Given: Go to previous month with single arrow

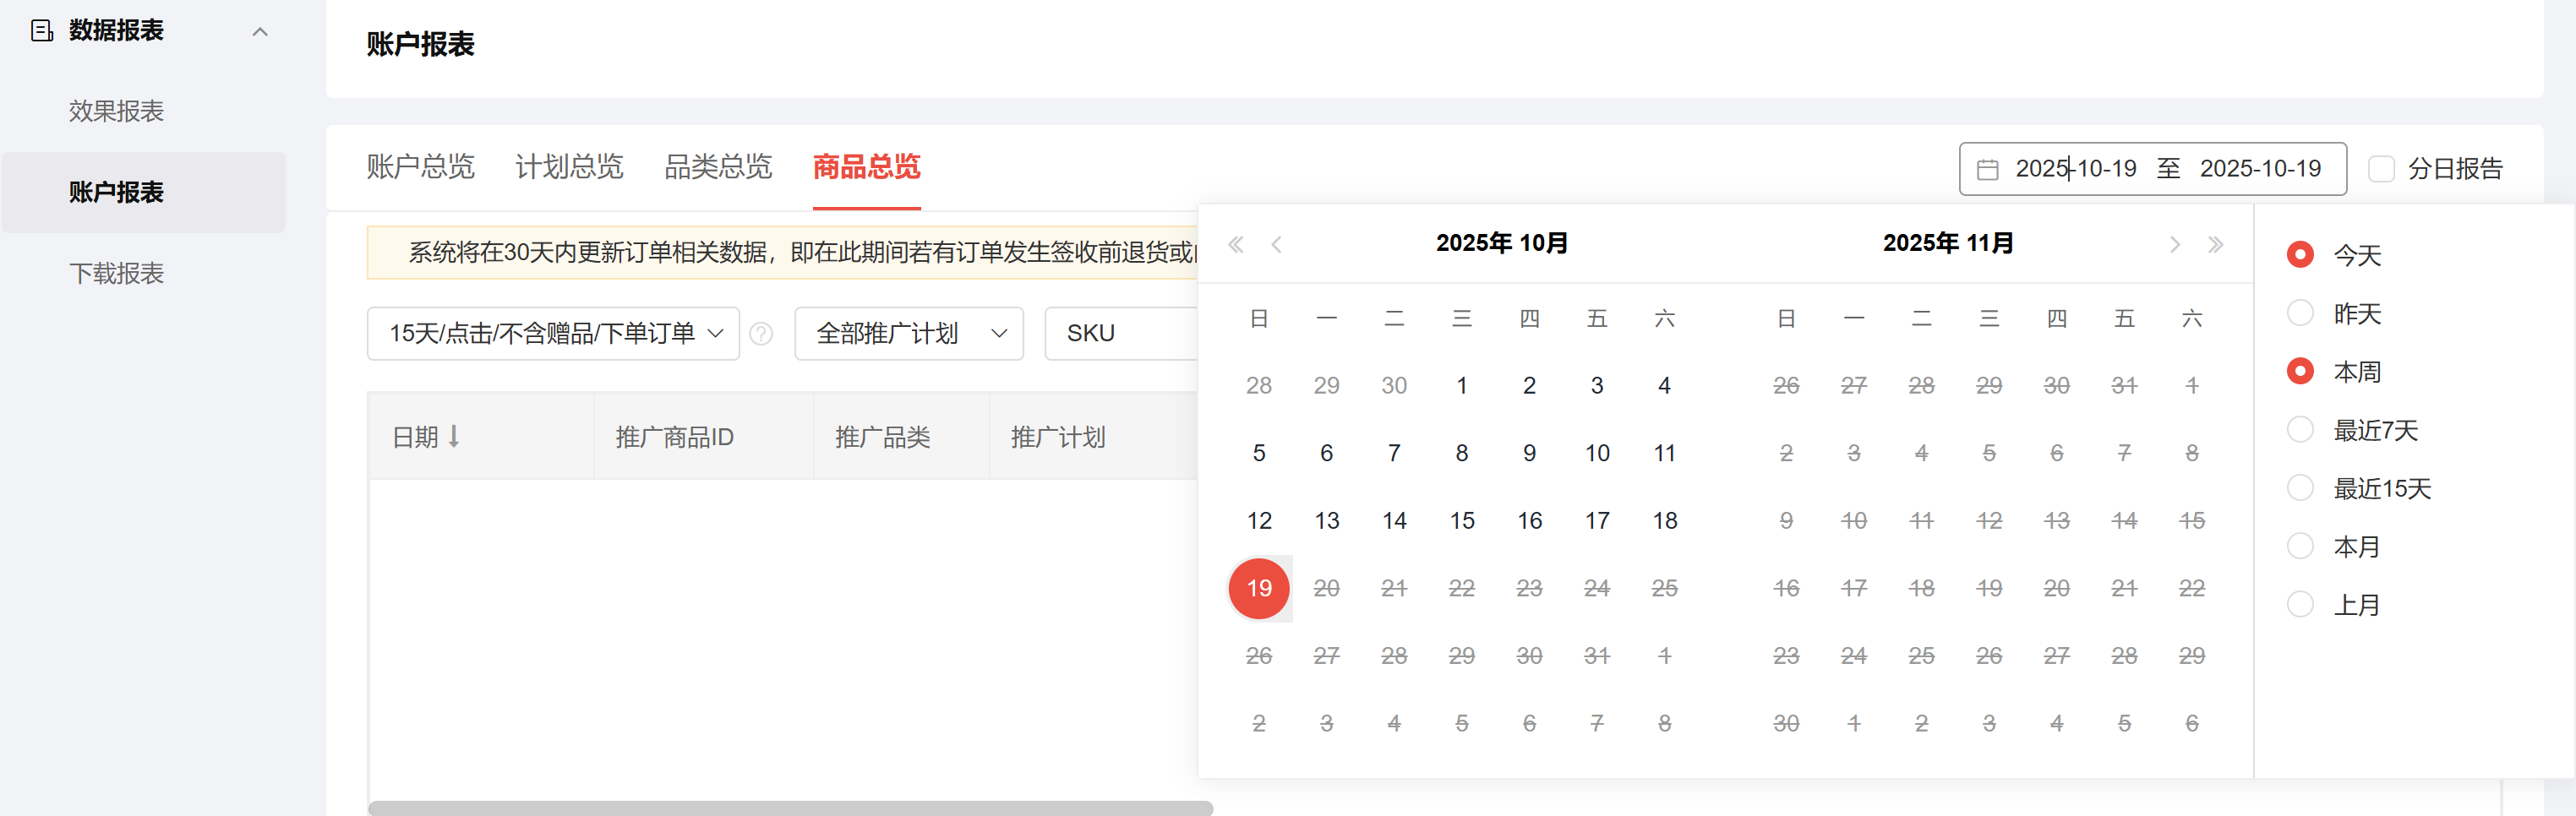Looking at the screenshot, I should coord(1276,244).
